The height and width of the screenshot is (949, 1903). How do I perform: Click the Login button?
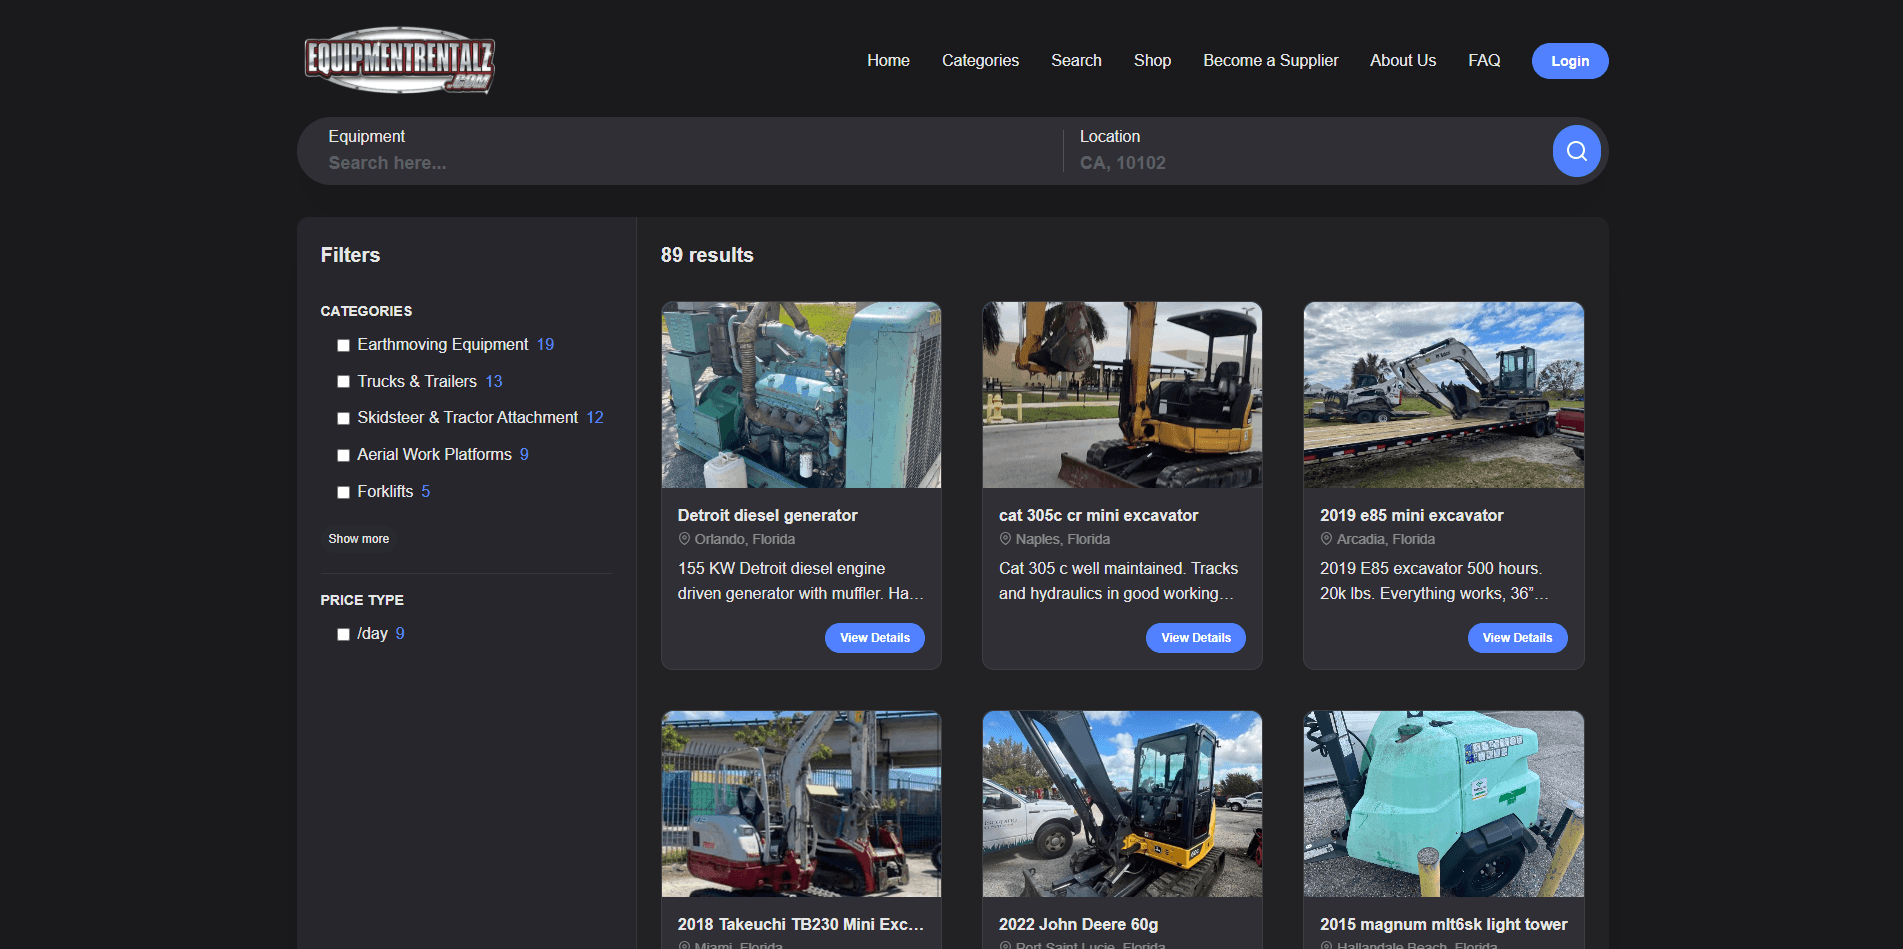(x=1570, y=61)
